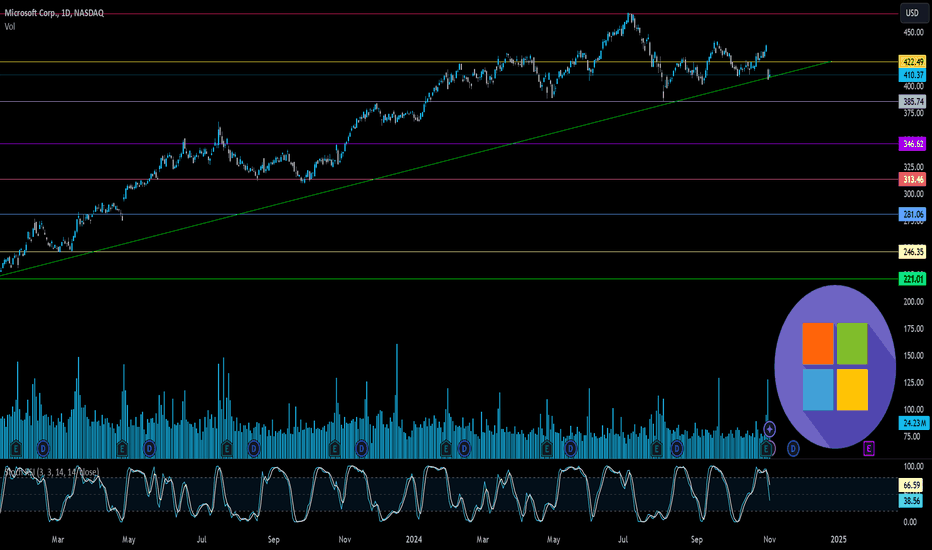Image resolution: width=932 pixels, height=550 pixels.
Task: Open the late-October 2023 earnings E marker
Action: coord(335,448)
